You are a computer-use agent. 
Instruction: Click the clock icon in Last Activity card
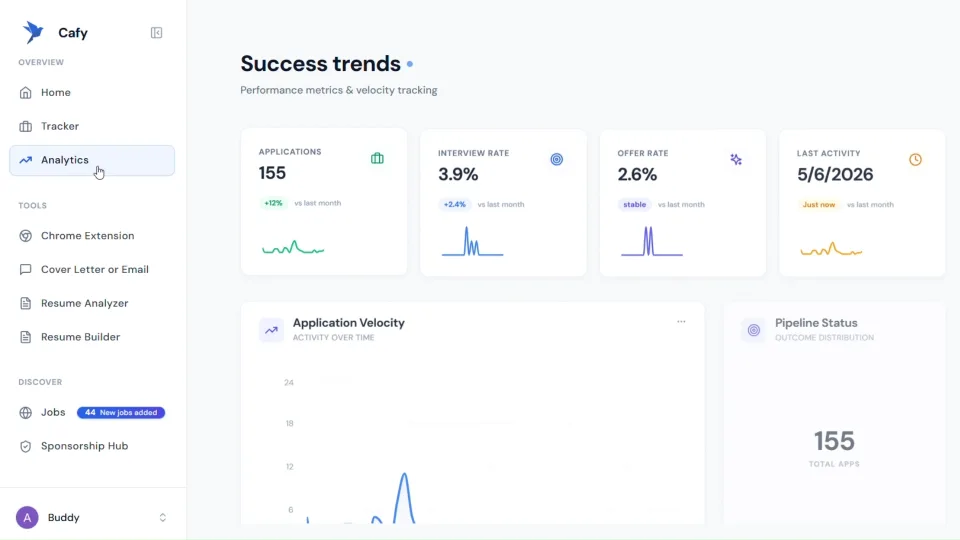(x=915, y=160)
